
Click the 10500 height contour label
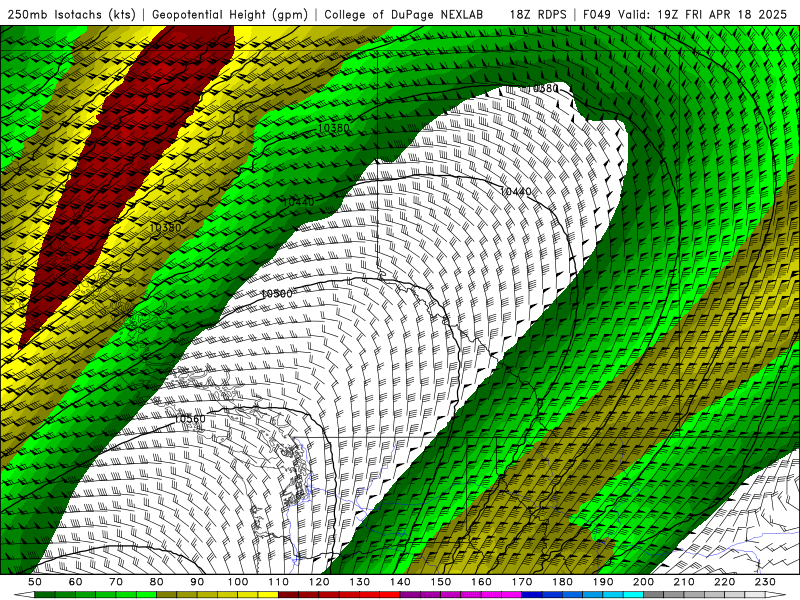[x=276, y=294]
